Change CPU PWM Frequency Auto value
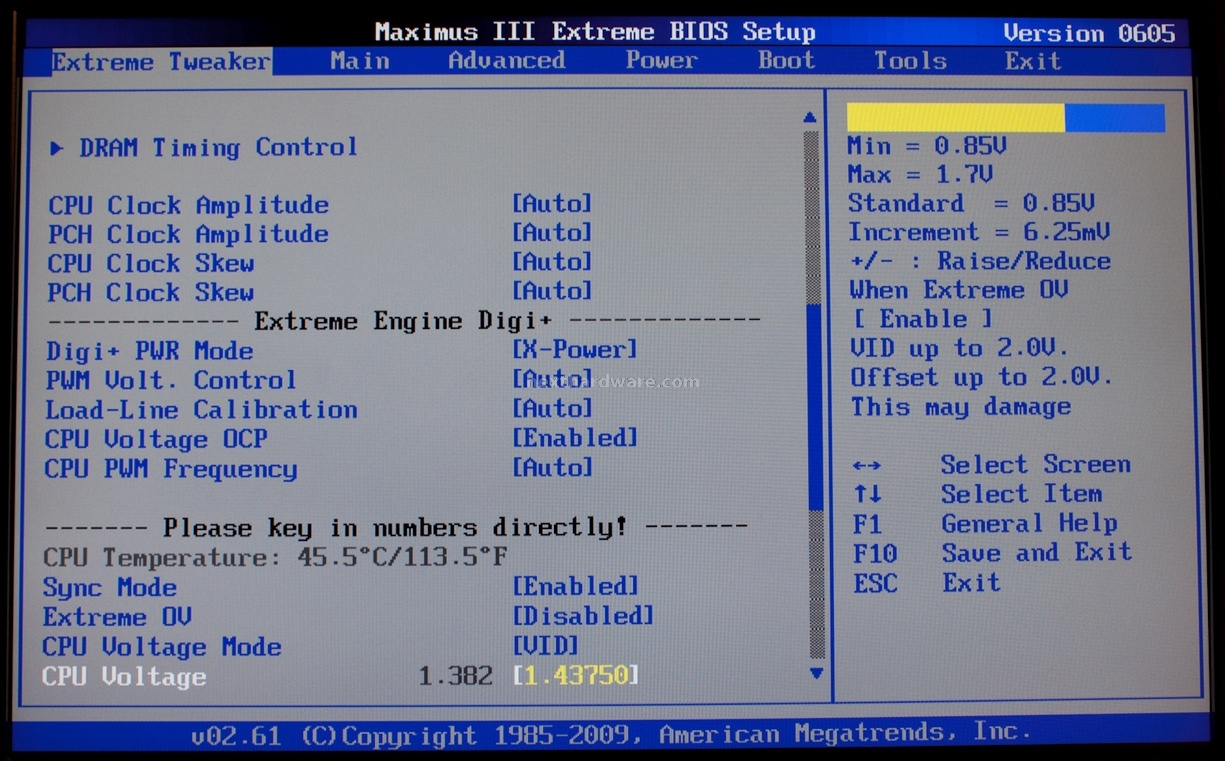This screenshot has height=761, width=1225. tap(552, 467)
